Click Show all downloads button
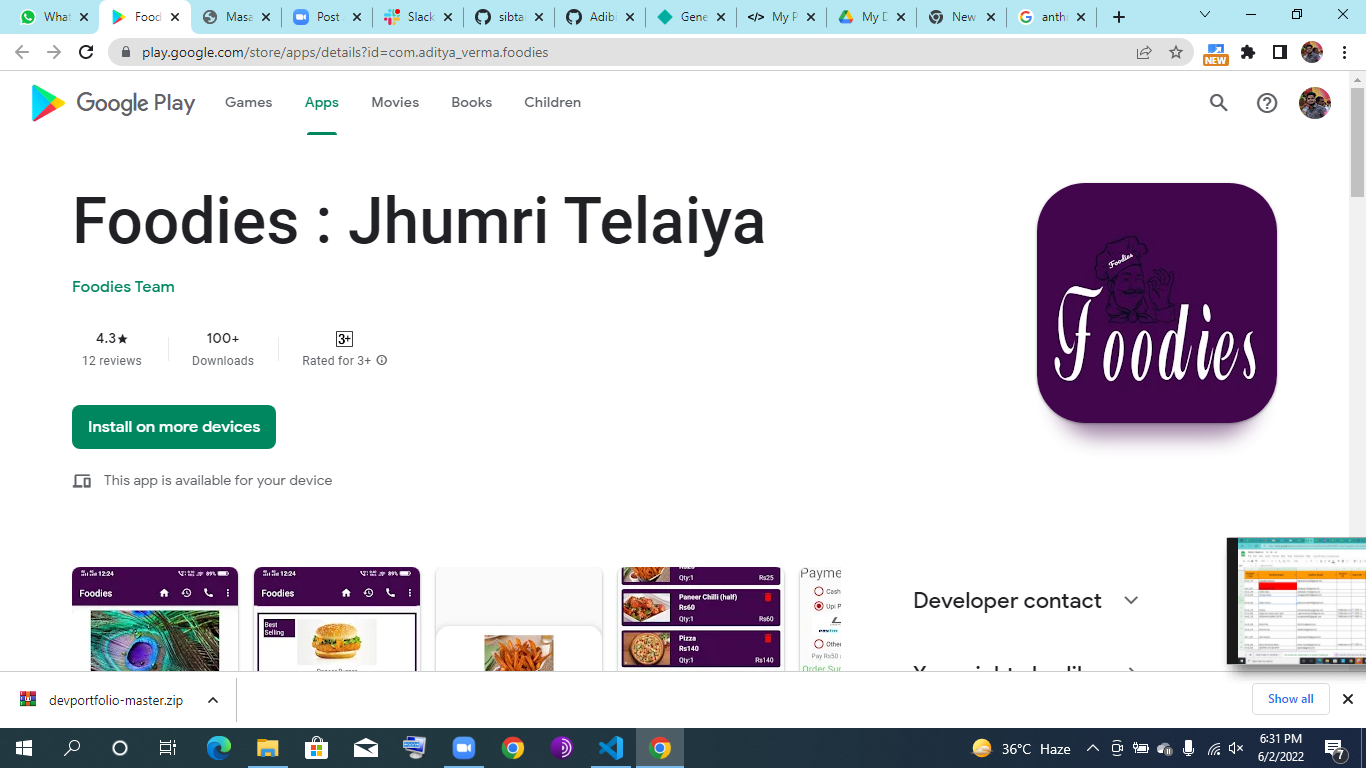This screenshot has height=768, width=1366. pyautogui.click(x=1291, y=699)
